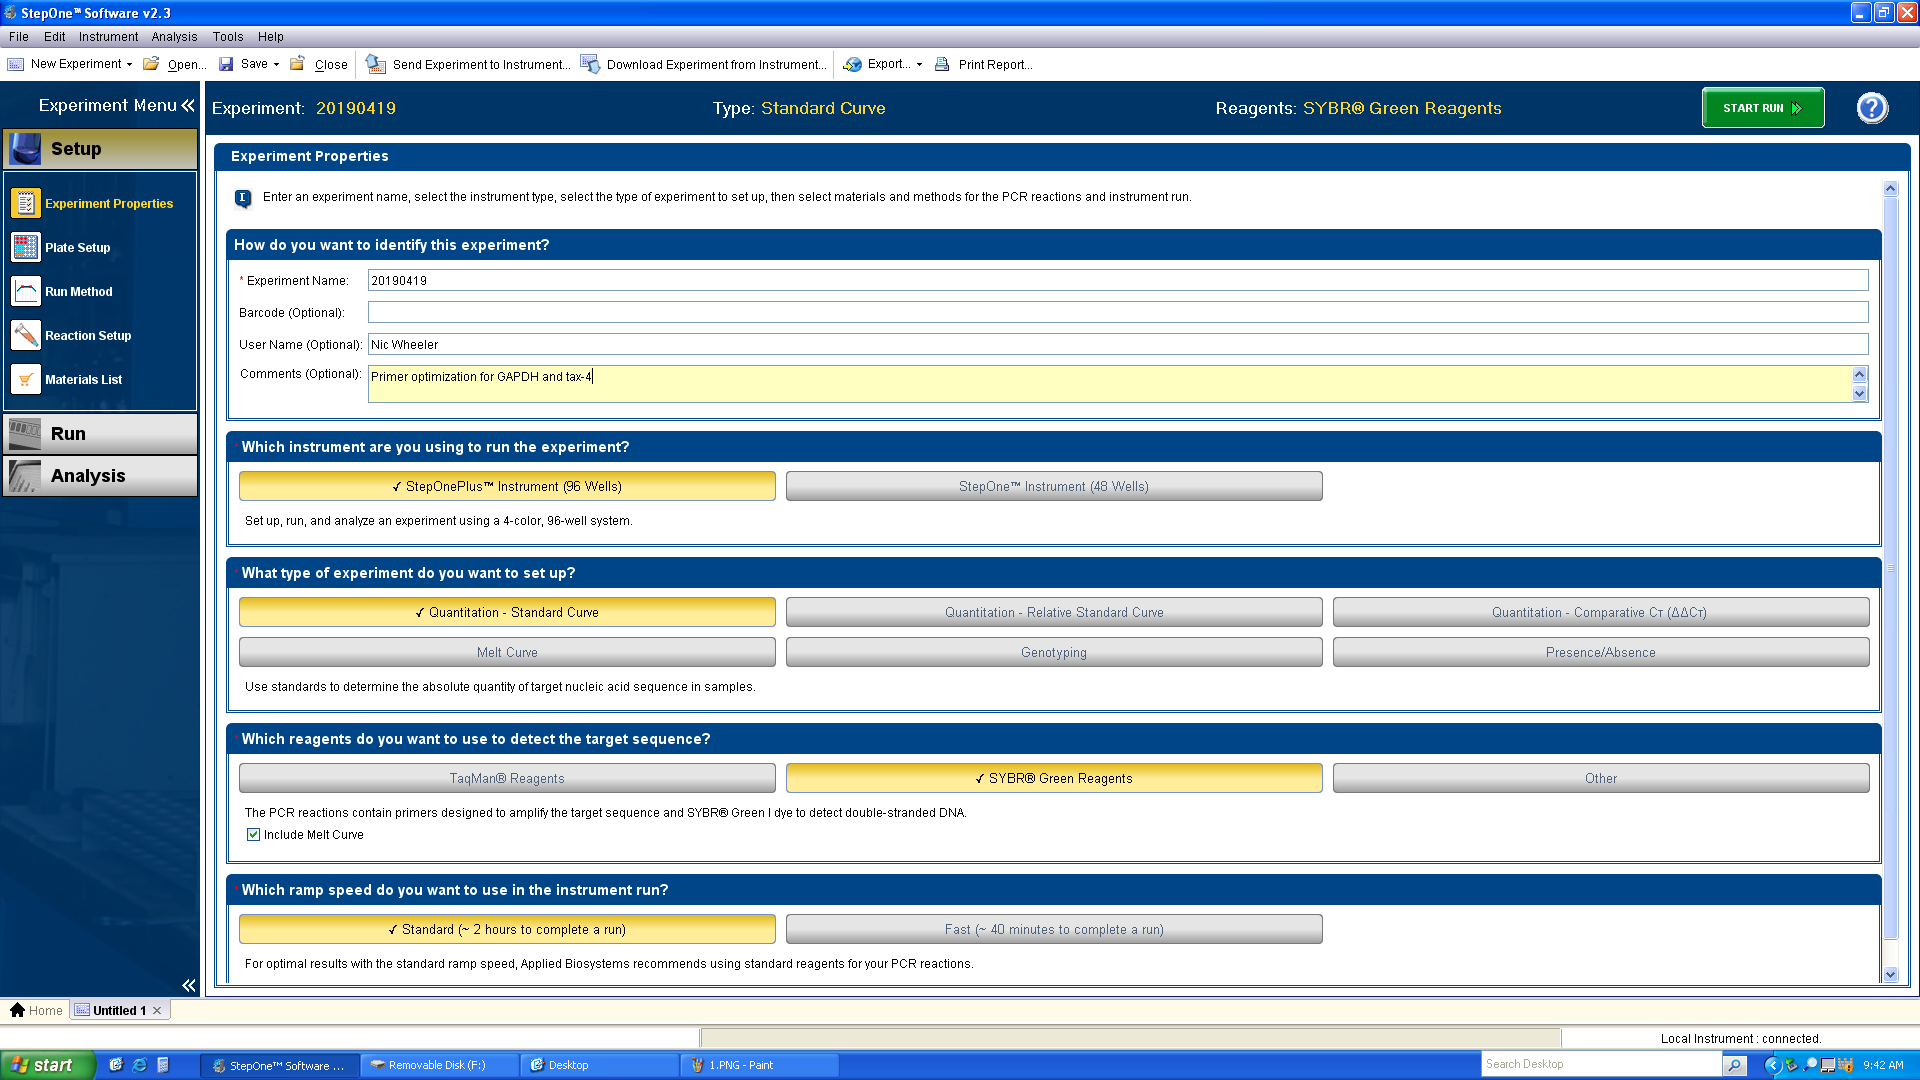Click bottom-left double chevron collapse icon
The height and width of the screenshot is (1080, 1920).
[x=188, y=985]
